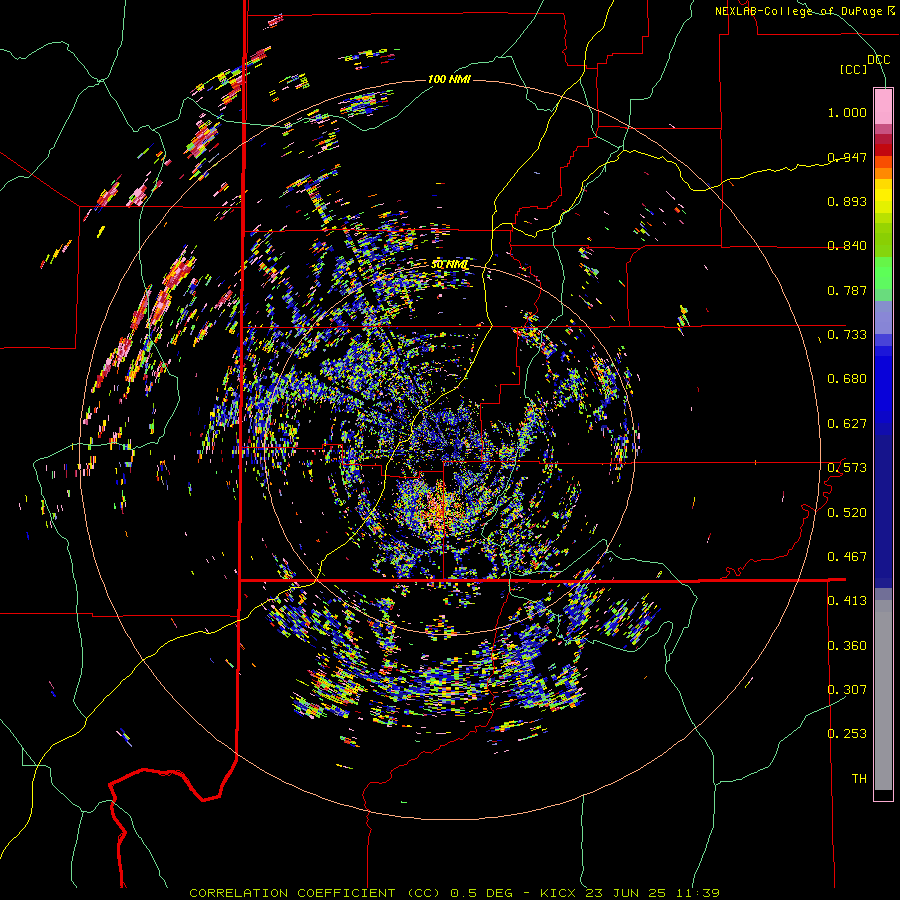This screenshot has height=900, width=900.
Task: Click the 0.787 scale value
Action: point(847,290)
